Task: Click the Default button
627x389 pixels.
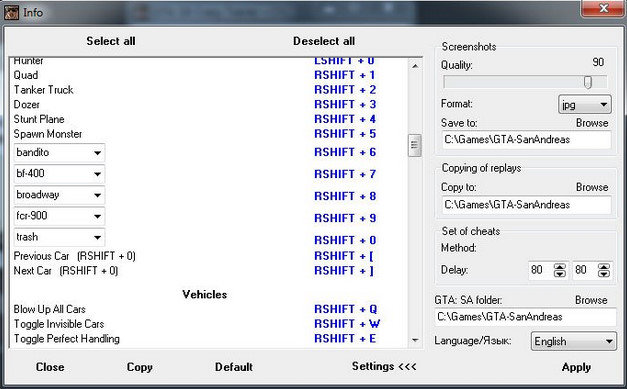Action: coord(234,367)
